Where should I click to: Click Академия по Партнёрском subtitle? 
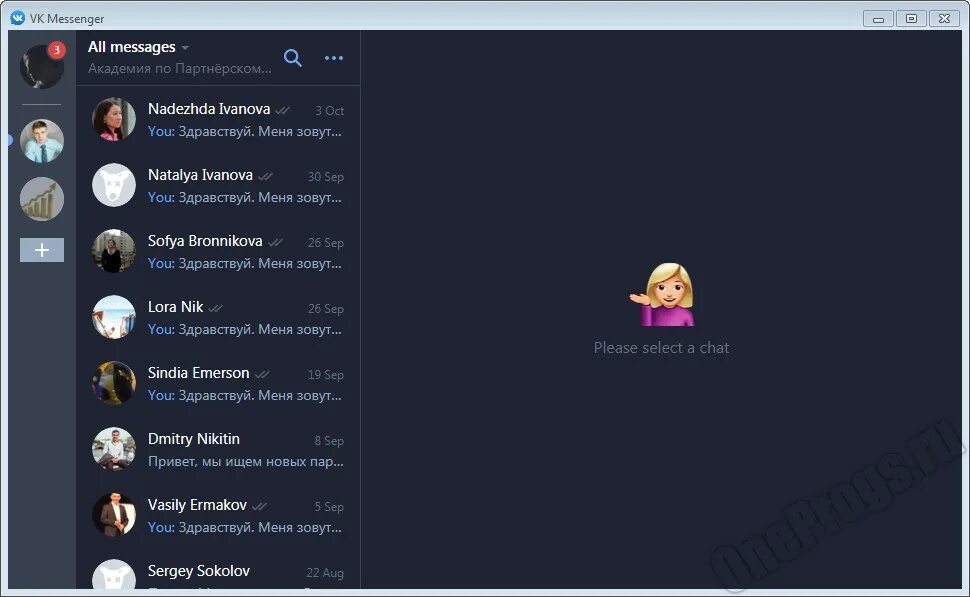pyautogui.click(x=179, y=69)
